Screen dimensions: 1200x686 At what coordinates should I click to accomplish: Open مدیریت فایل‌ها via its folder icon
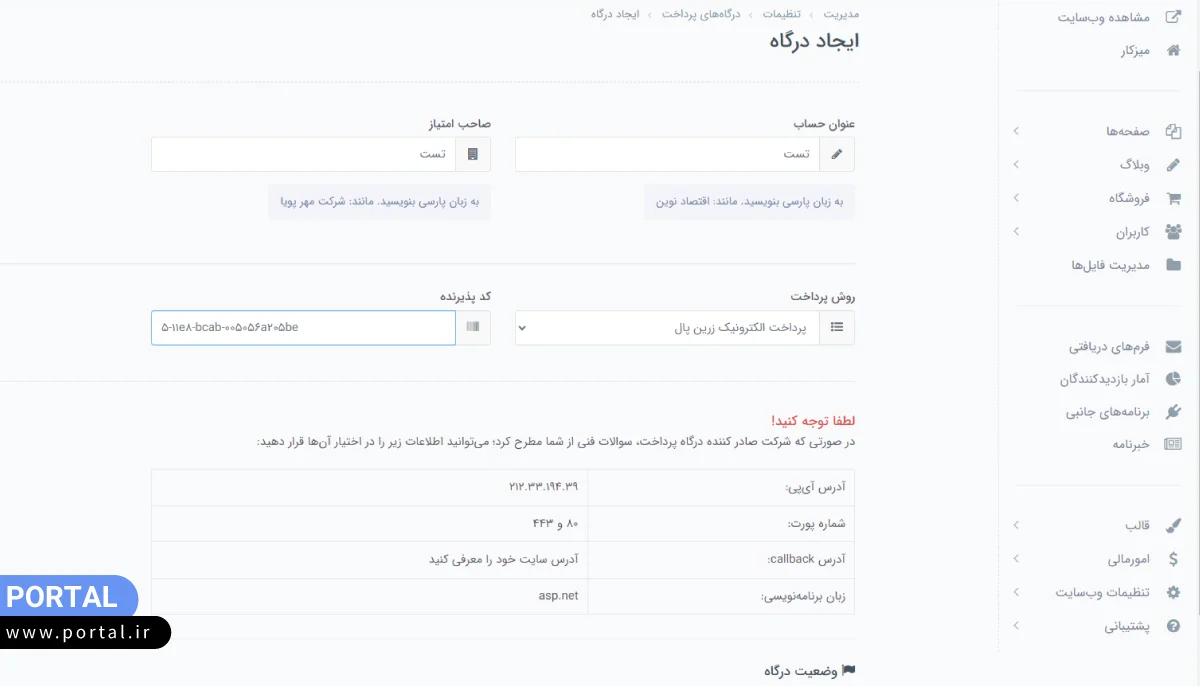1176,264
